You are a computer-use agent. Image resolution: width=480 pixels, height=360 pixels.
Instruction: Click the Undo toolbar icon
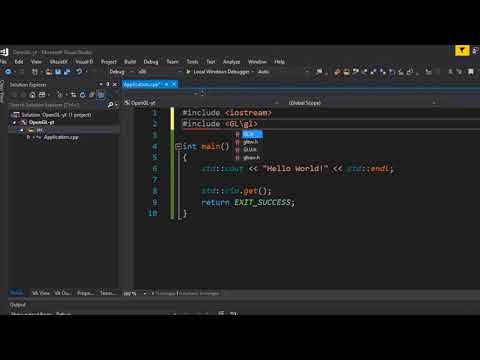tap(79, 72)
